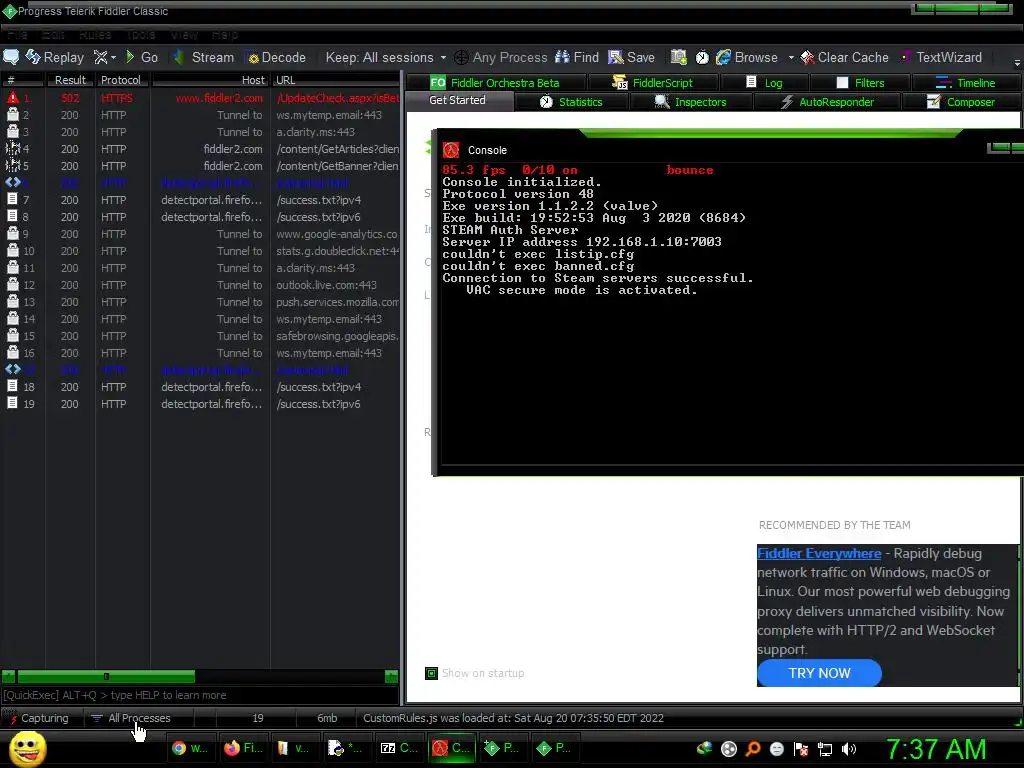Click the Result column header
Image resolution: width=1024 pixels, height=768 pixels.
70,80
